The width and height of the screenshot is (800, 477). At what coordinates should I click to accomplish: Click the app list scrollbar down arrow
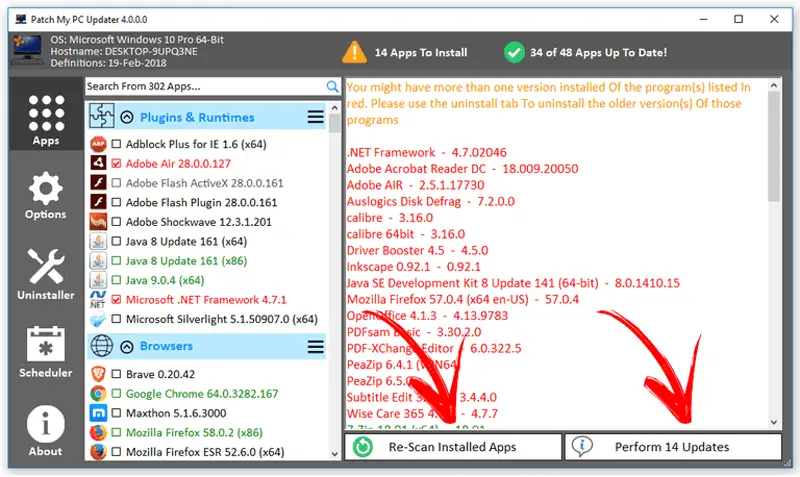pos(335,454)
